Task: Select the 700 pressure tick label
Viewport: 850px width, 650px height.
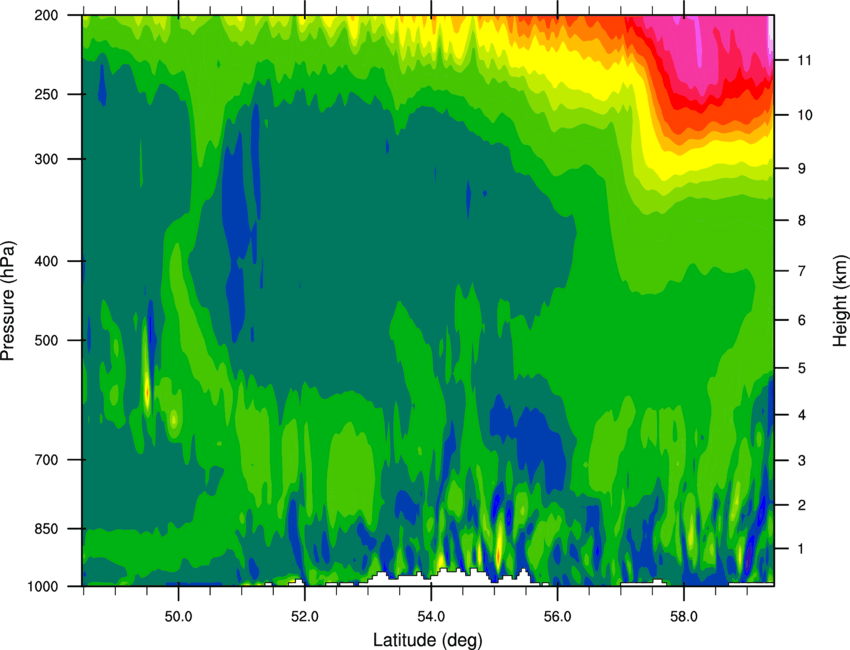Action: (47, 460)
